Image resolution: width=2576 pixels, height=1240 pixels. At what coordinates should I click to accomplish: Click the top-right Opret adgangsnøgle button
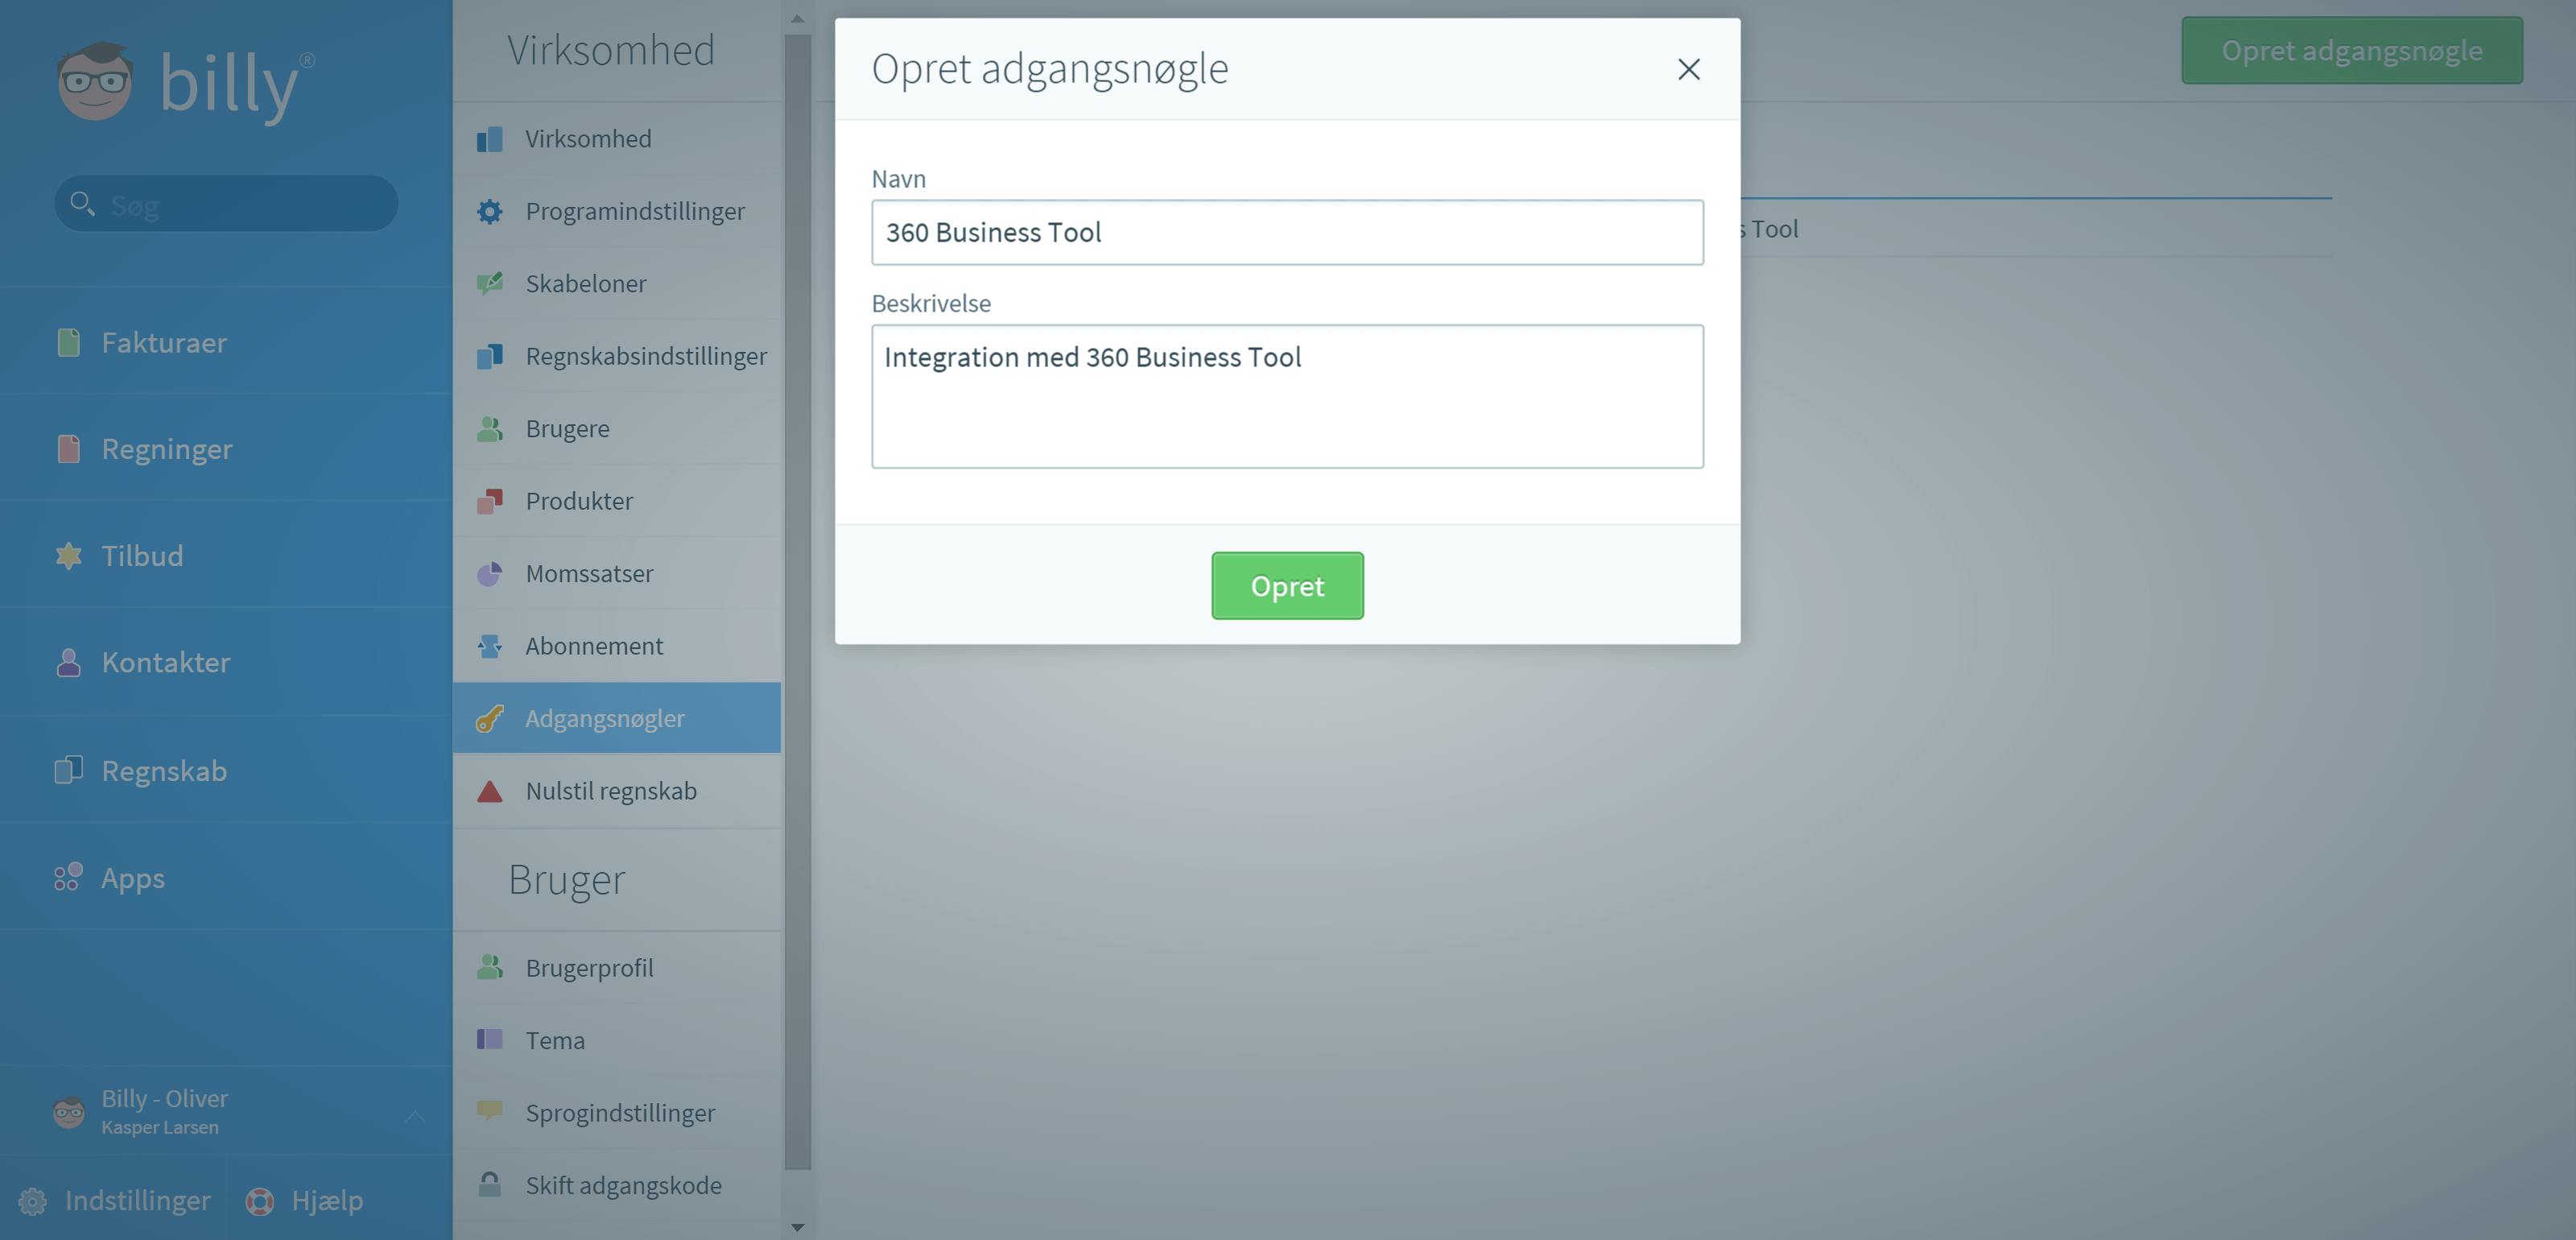(2352, 50)
